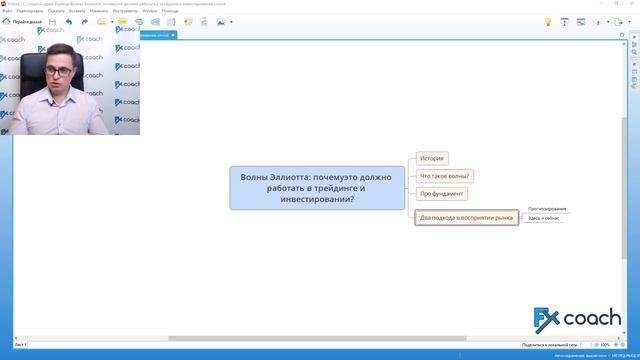Click the vertical scrollbar thumb
640x360 pixels.
(x=624, y=188)
